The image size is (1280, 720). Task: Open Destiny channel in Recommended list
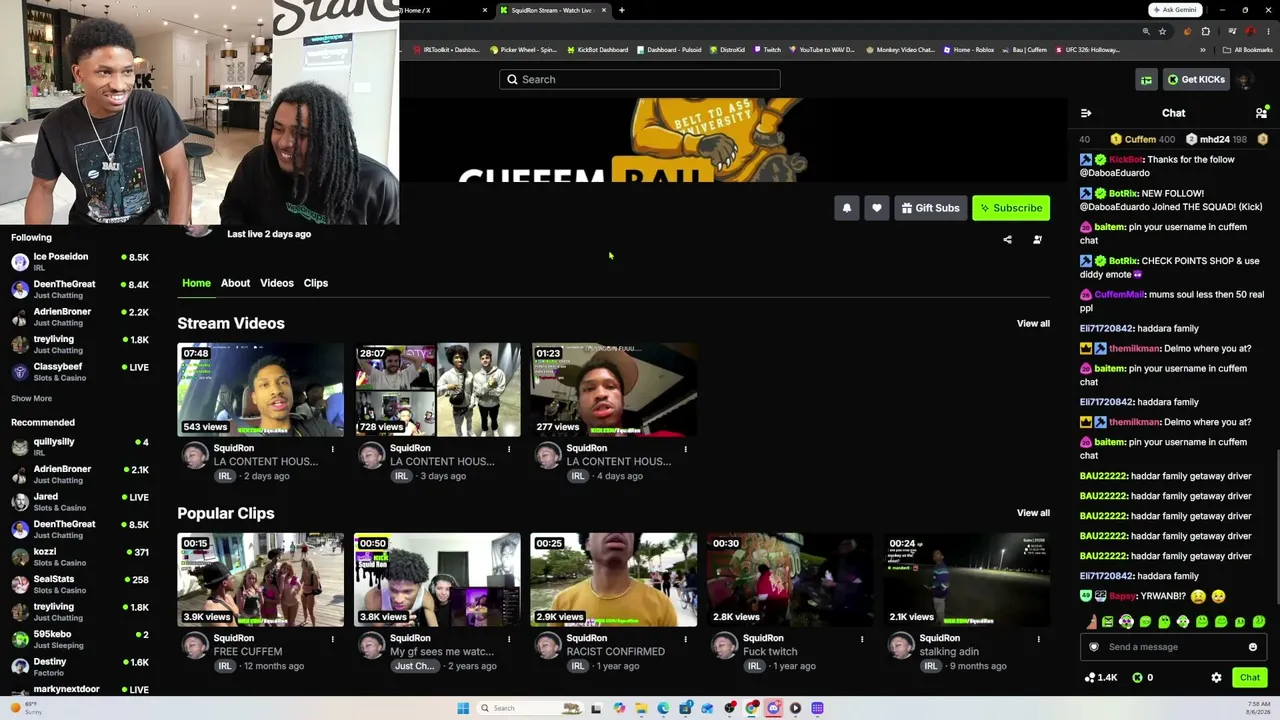coord(80,666)
